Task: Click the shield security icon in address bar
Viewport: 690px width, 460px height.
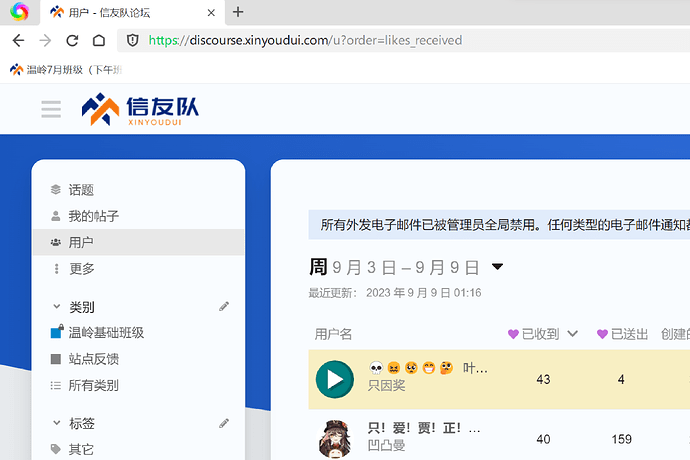Action: (132, 40)
